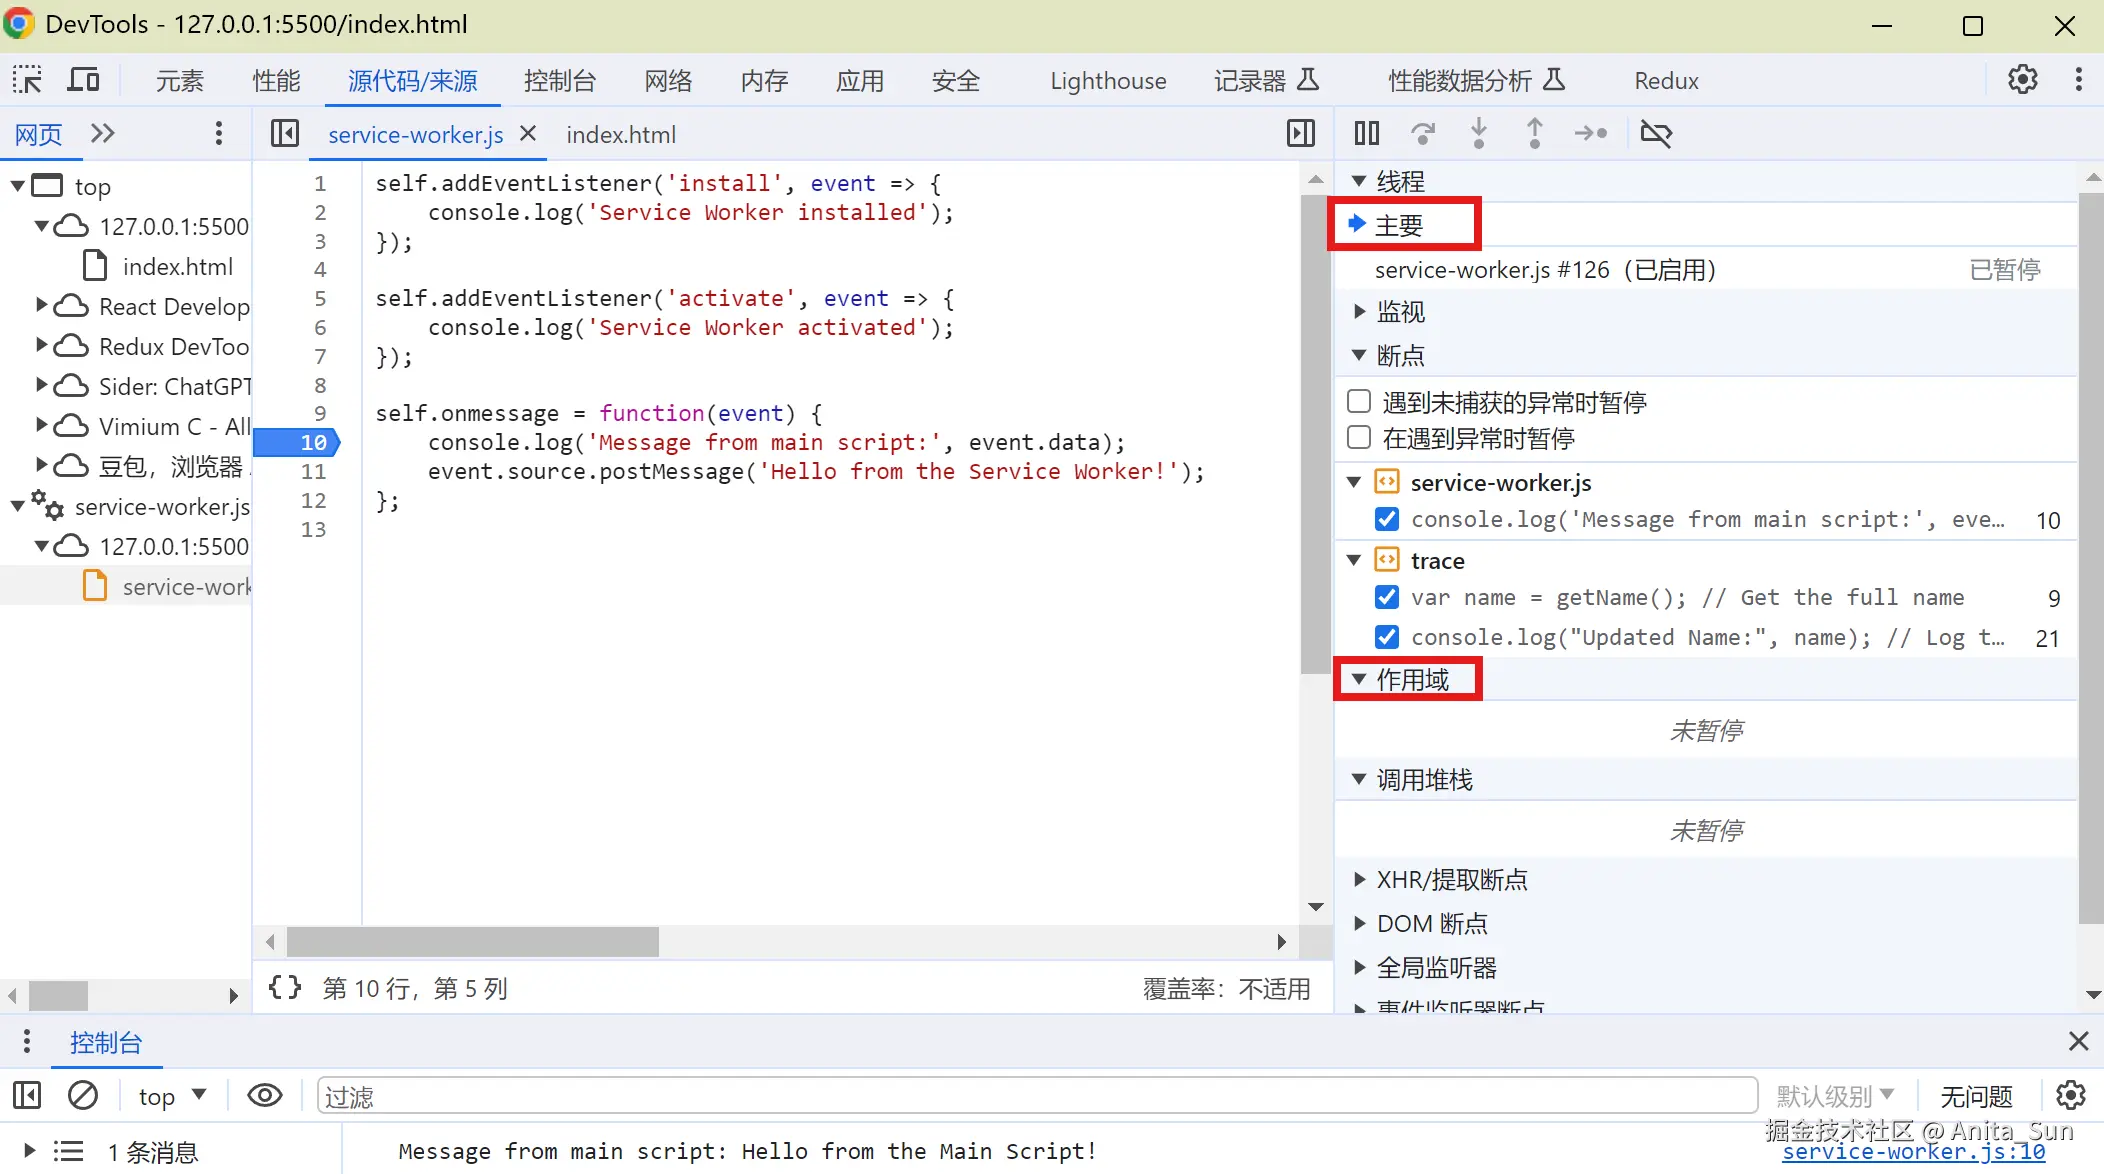This screenshot has height=1174, width=2104.
Task: Collapse the 作用域 scope section
Action: (1359, 679)
